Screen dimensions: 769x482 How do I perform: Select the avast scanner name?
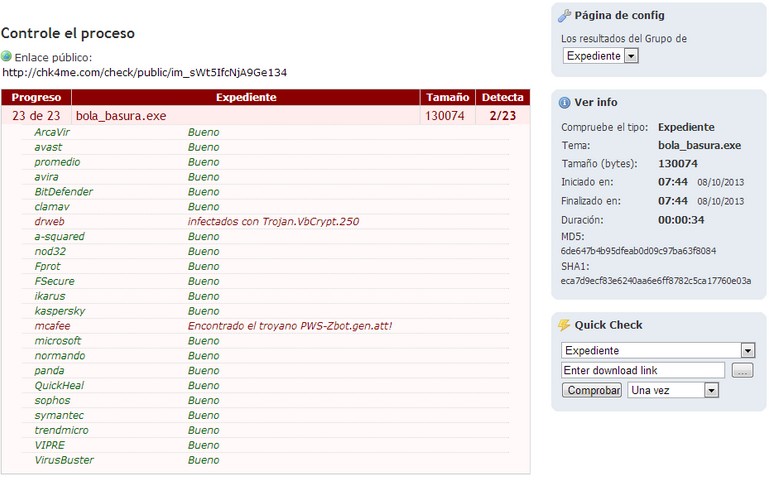coord(48,147)
